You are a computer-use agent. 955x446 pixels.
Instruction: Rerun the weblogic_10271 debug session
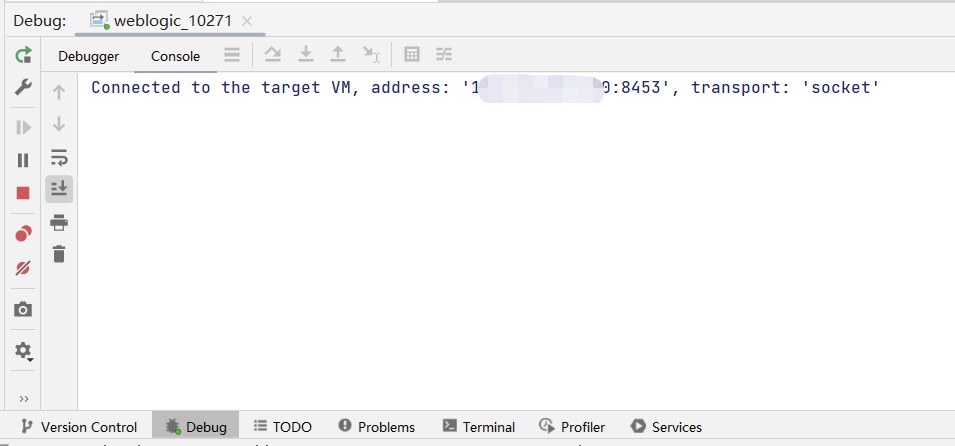click(x=23, y=55)
